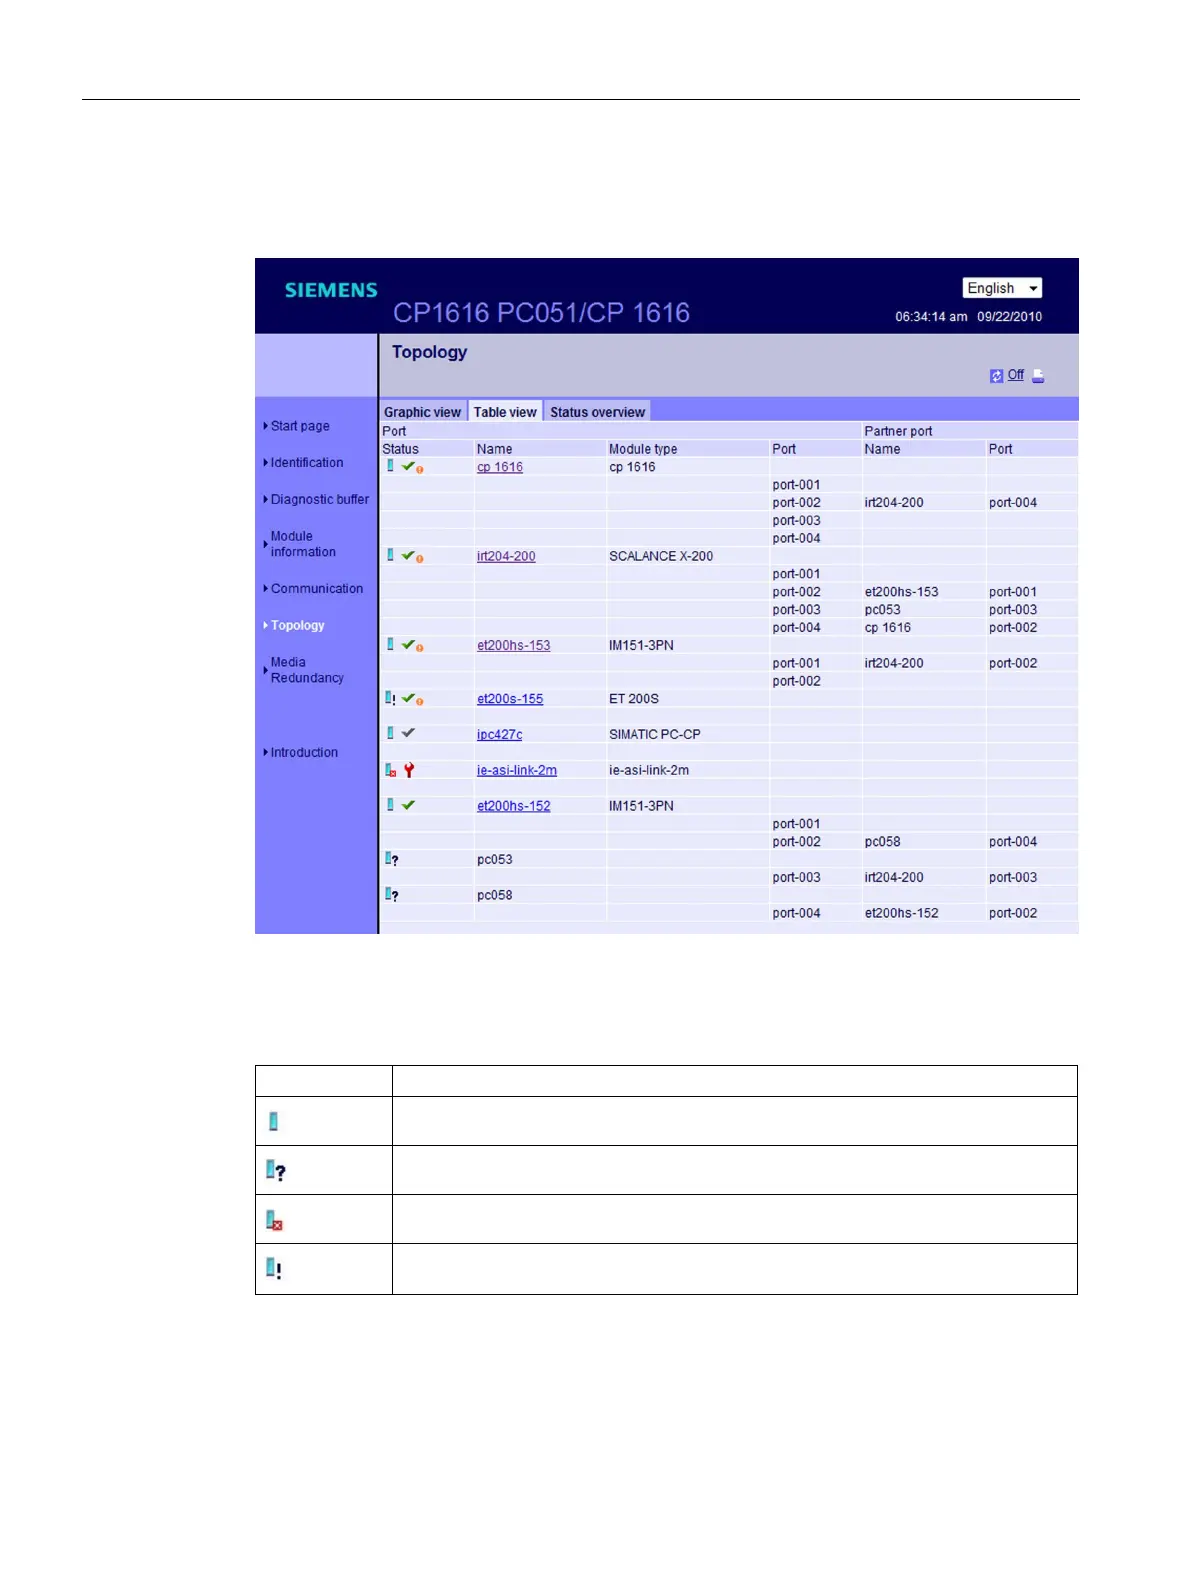The image size is (1191, 1587).
Task: Open the English language dropdown
Action: click(1002, 288)
